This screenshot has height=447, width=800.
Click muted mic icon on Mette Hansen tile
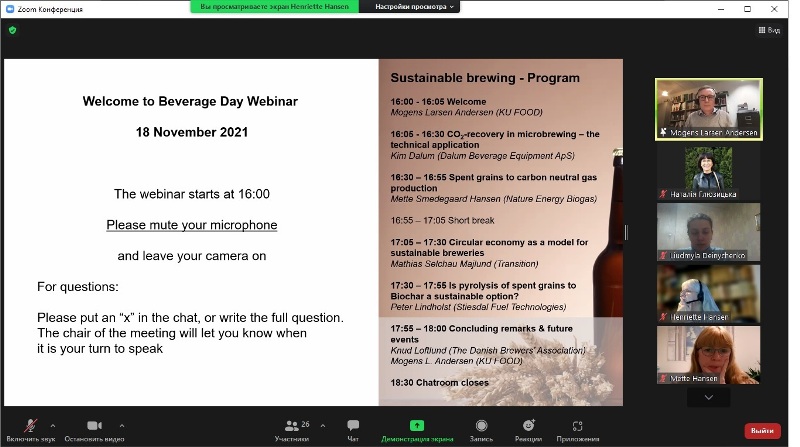pos(663,378)
